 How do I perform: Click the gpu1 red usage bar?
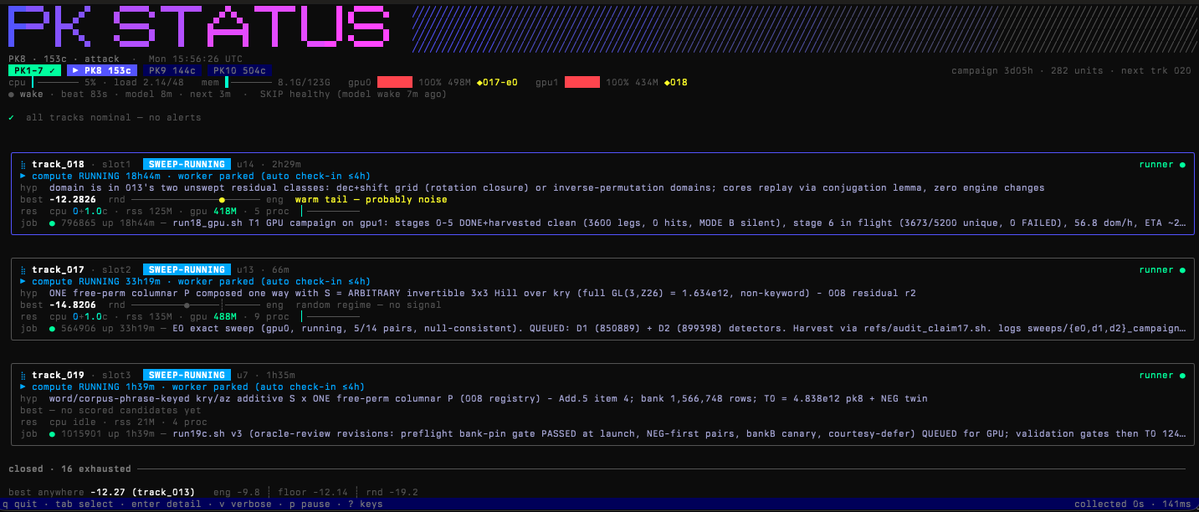[x=582, y=83]
